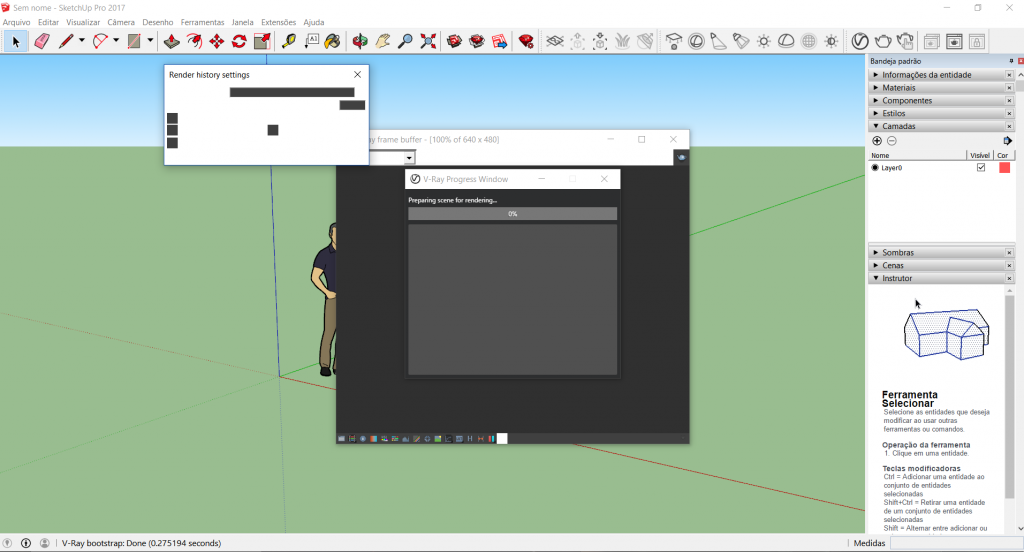Open the Arc tool dropdown arrow
The image size is (1024, 552).
point(116,41)
